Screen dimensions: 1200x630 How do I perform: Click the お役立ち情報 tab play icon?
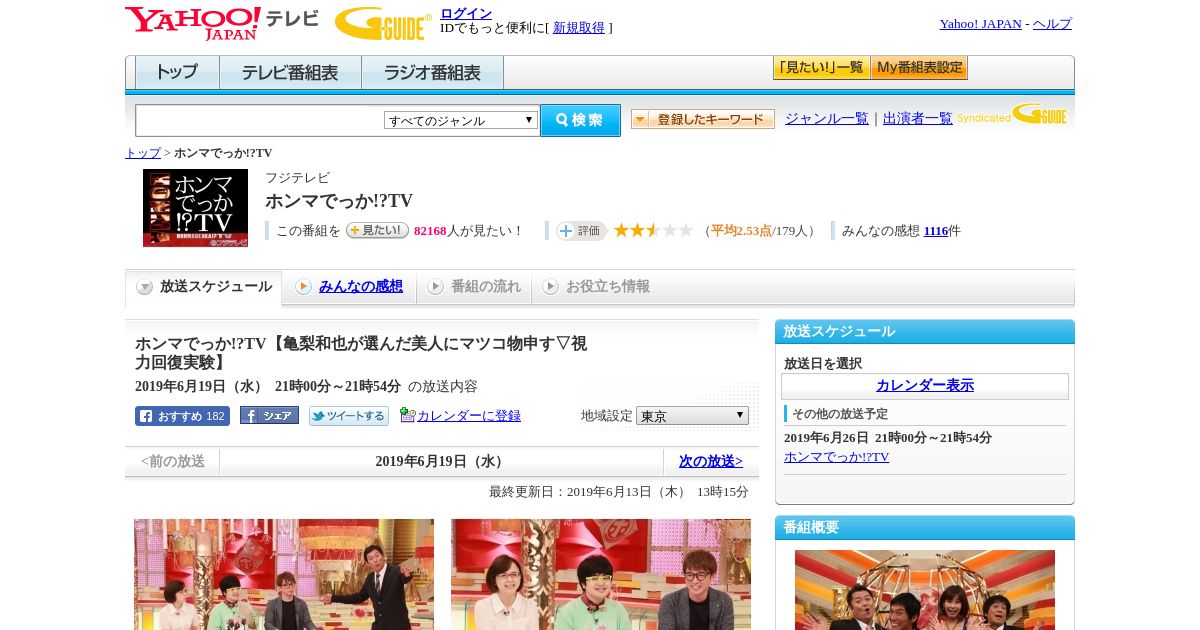[x=550, y=287]
